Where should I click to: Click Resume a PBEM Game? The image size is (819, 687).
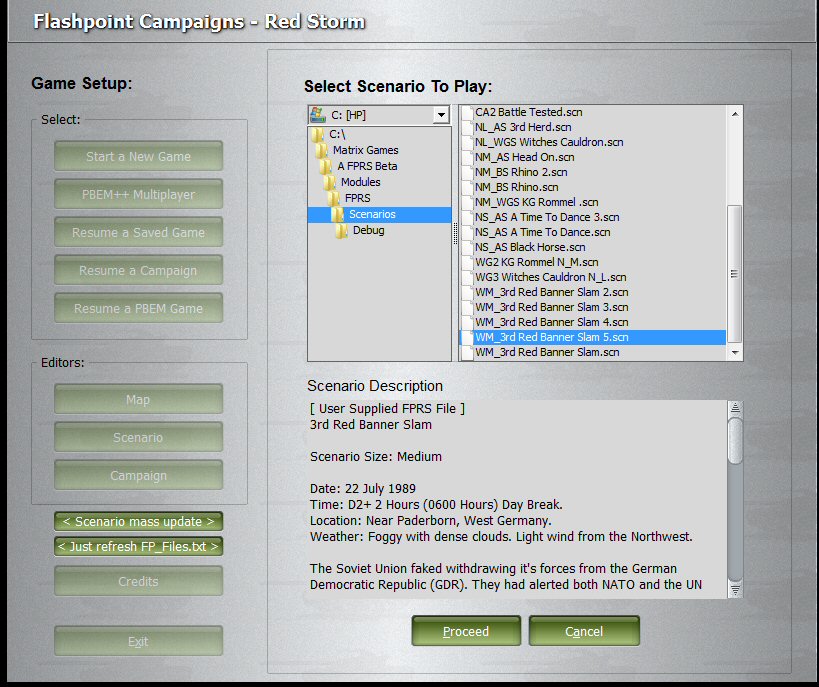[x=138, y=308]
